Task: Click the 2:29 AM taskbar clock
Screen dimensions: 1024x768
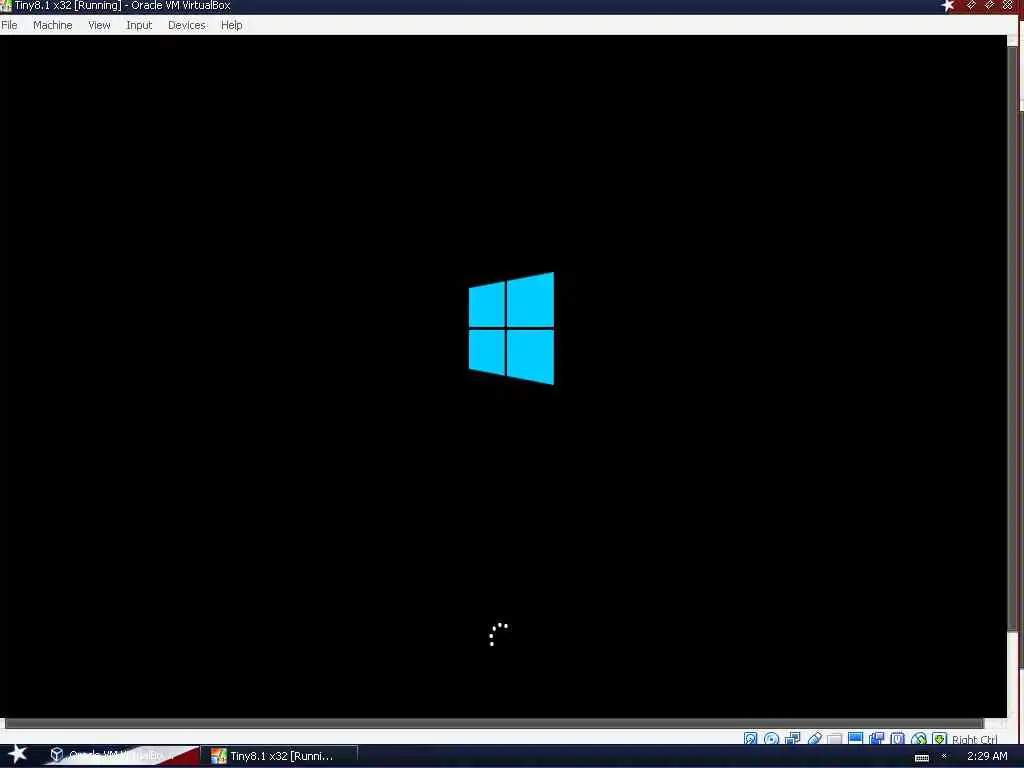Action: pos(987,756)
